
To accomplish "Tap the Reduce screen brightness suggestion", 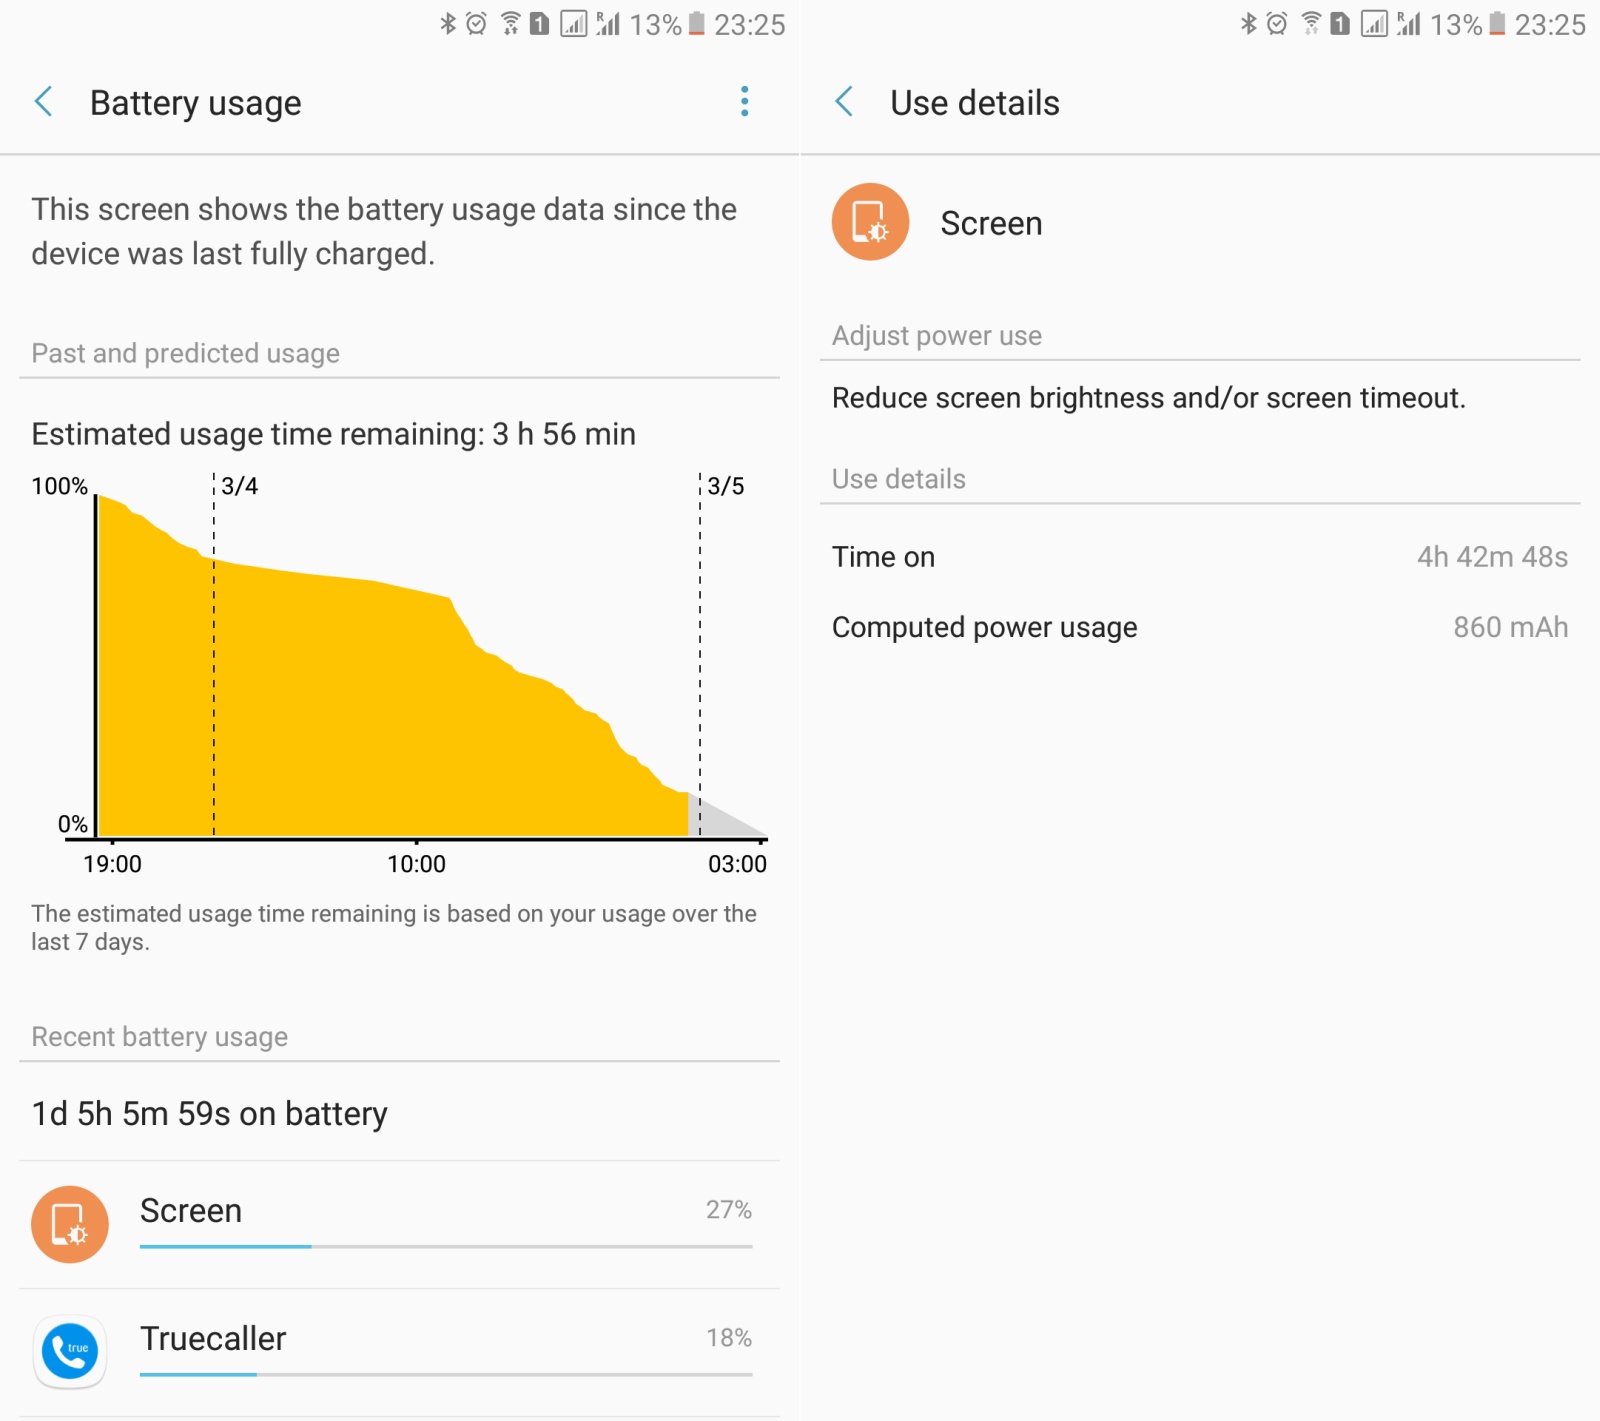I will (x=1149, y=398).
